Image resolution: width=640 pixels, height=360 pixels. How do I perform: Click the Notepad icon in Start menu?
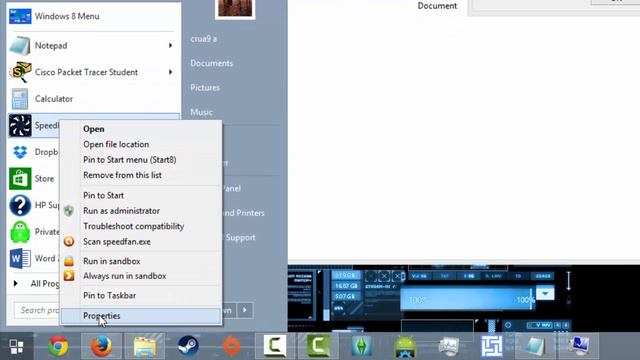pyautogui.click(x=20, y=45)
